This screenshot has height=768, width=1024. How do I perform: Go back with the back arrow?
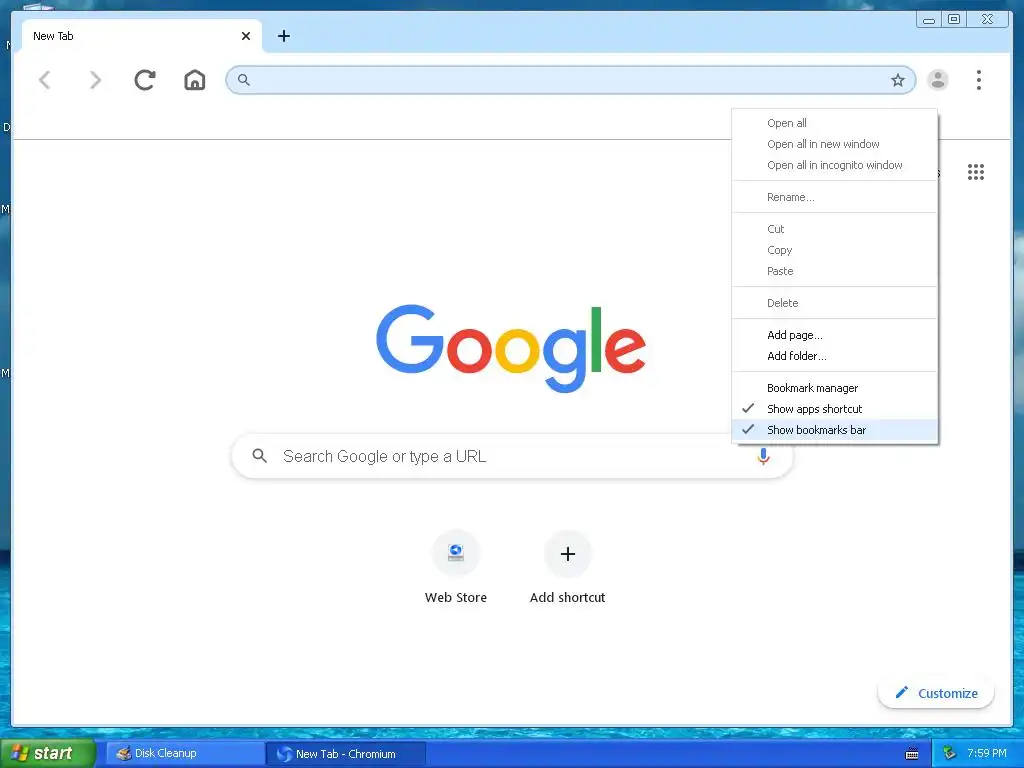pos(44,80)
